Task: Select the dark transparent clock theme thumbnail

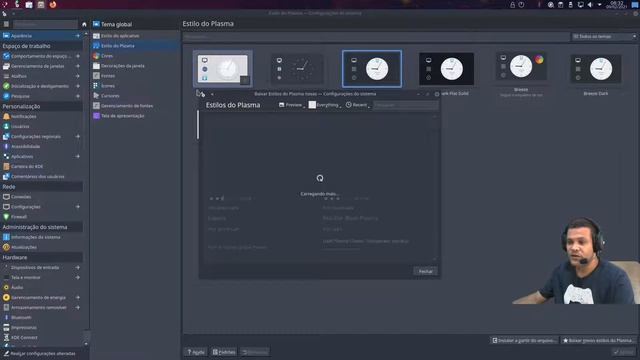Action: pos(297,69)
